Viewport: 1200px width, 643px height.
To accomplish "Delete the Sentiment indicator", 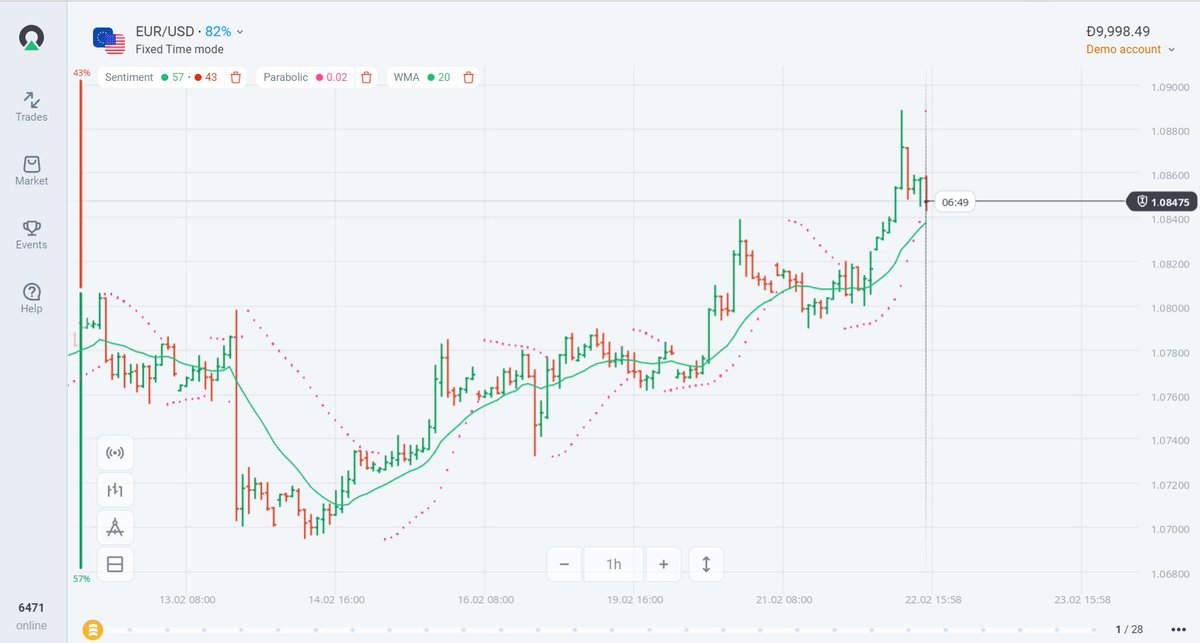I will [x=236, y=77].
